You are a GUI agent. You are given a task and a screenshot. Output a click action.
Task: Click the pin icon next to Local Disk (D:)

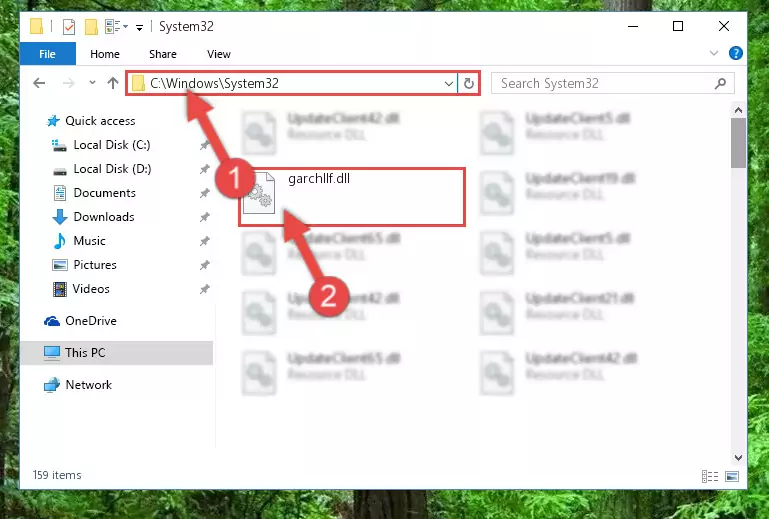click(x=205, y=169)
